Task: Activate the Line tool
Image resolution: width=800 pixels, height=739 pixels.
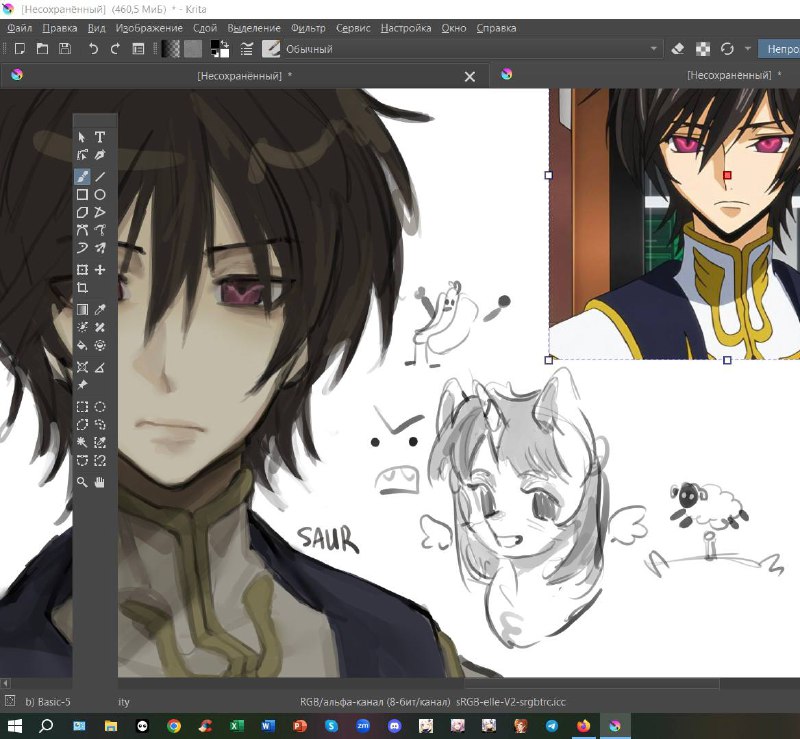Action: (x=100, y=177)
